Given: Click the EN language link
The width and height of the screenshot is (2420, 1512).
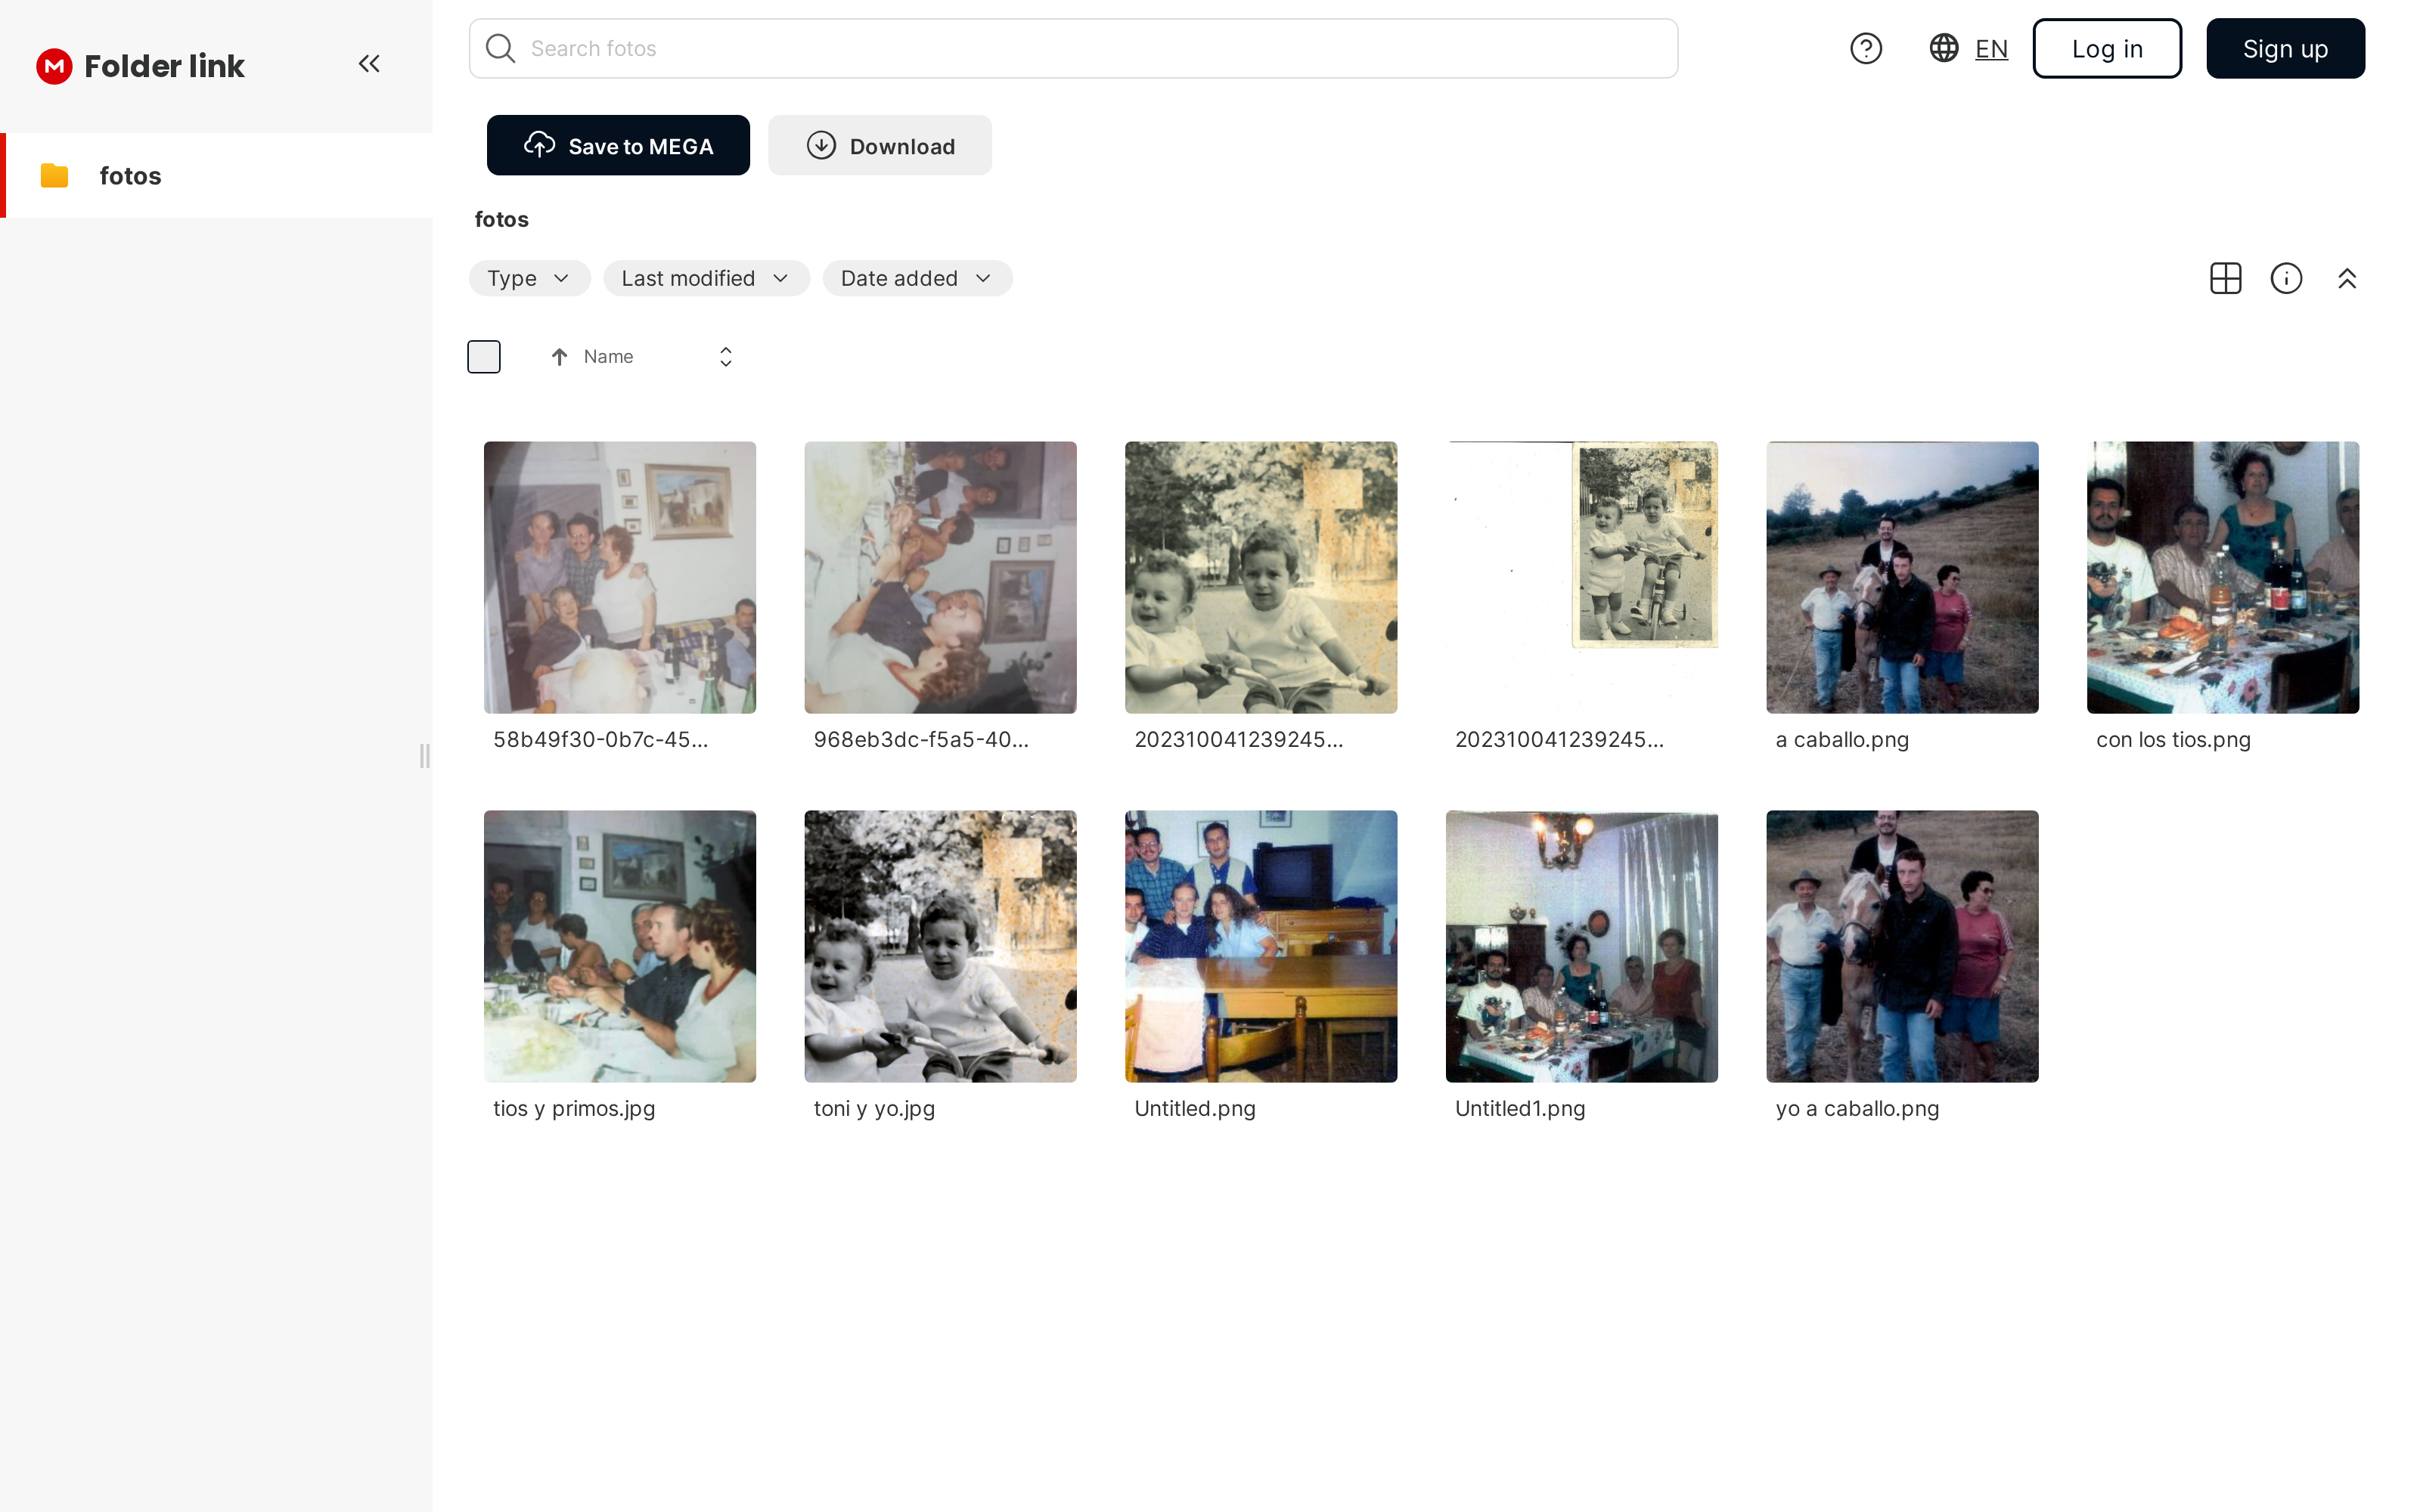Looking at the screenshot, I should tap(1991, 48).
